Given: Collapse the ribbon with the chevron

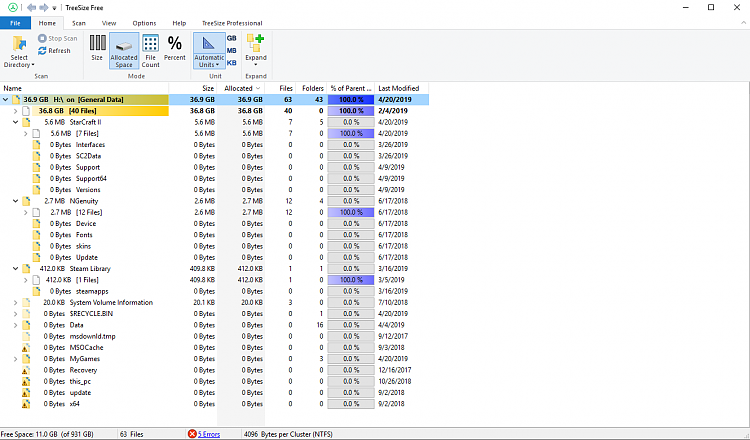Looking at the screenshot, I should [x=743, y=22].
